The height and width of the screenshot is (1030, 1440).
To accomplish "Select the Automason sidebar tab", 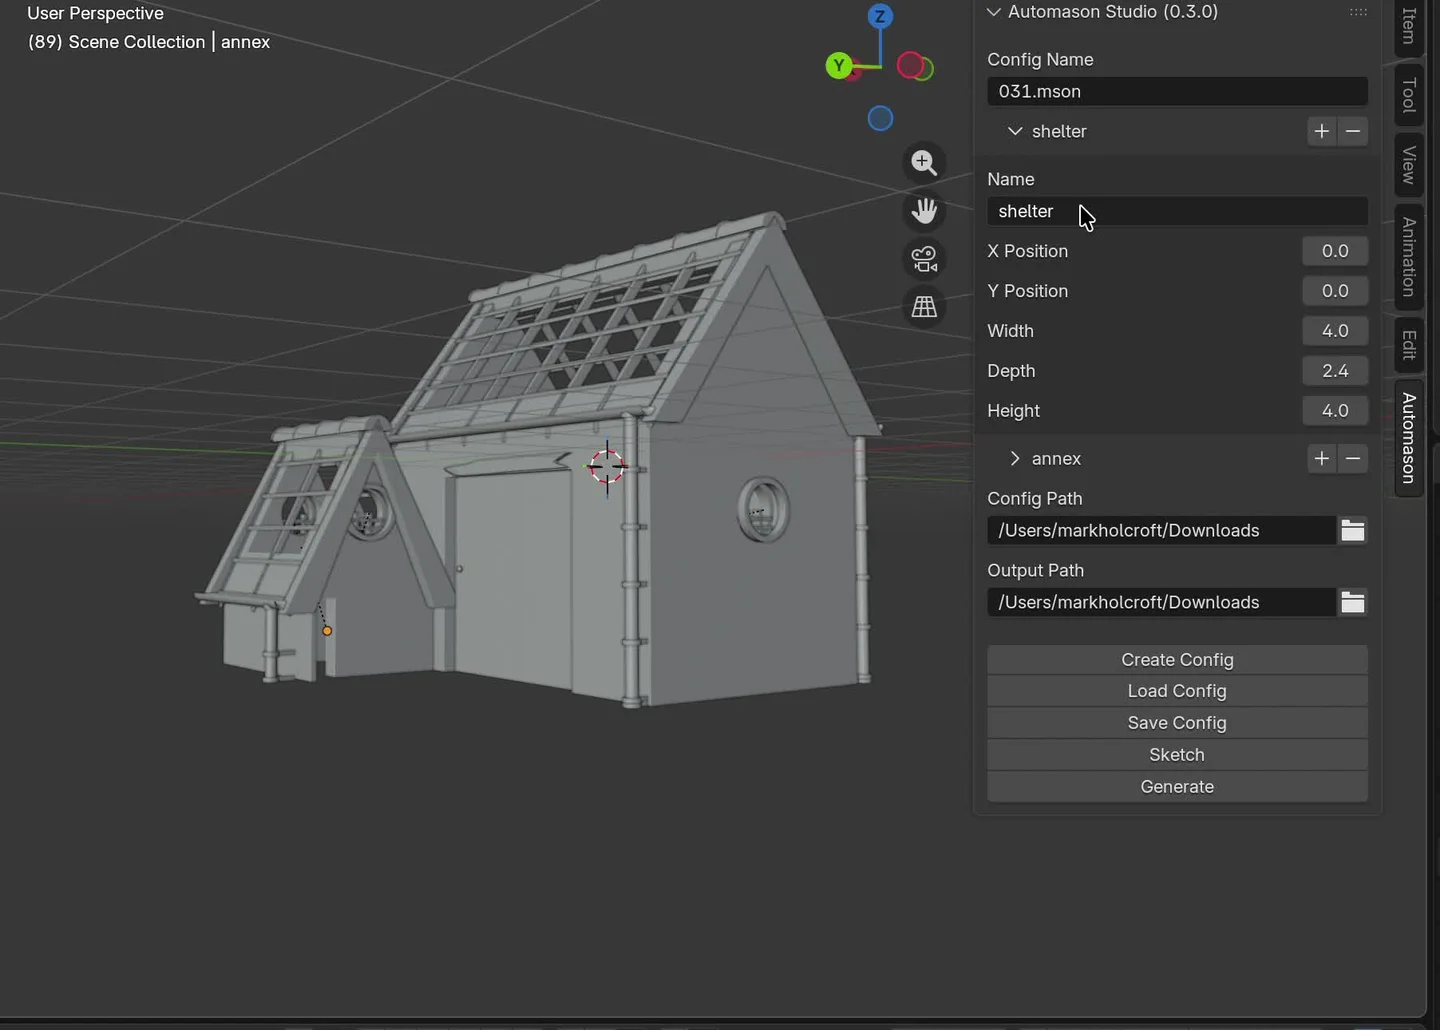I will [1409, 438].
